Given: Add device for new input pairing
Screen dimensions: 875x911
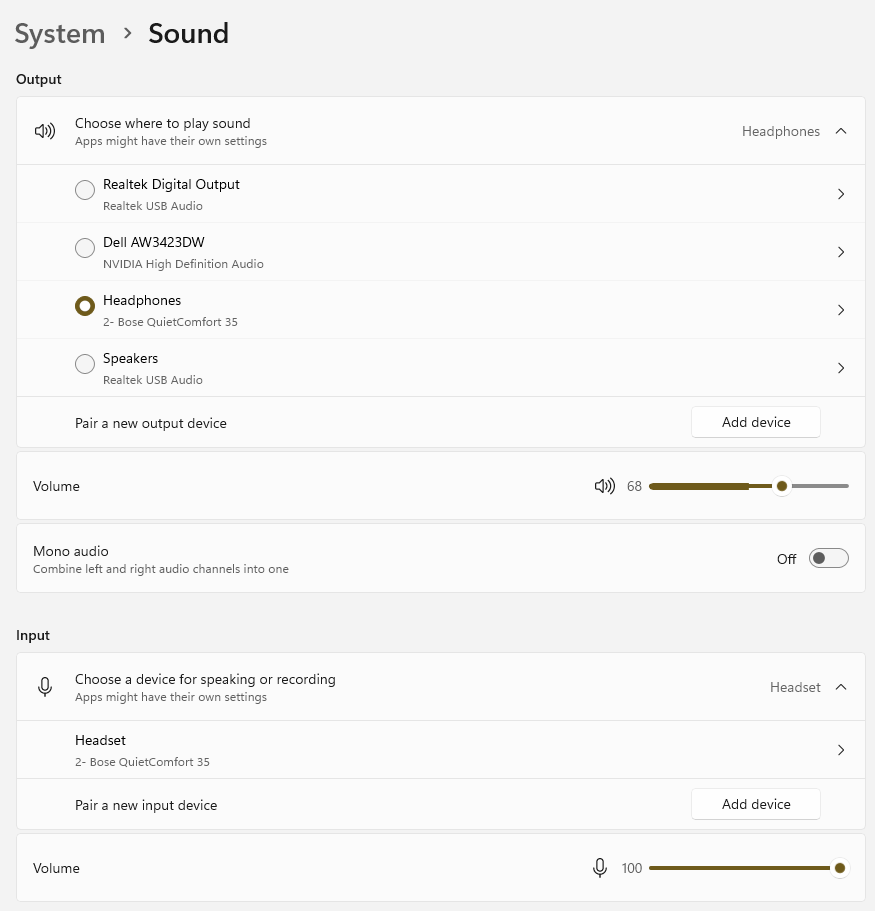Looking at the screenshot, I should (x=755, y=804).
